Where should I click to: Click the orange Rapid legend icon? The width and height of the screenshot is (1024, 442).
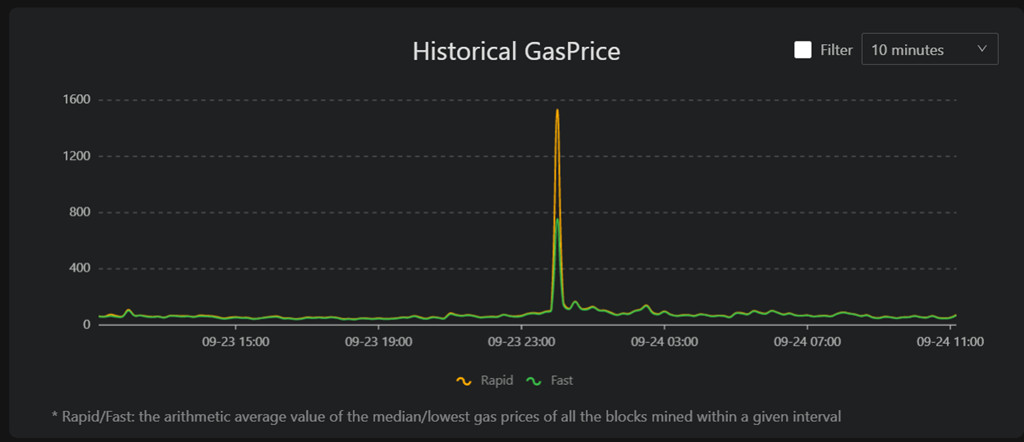(464, 381)
